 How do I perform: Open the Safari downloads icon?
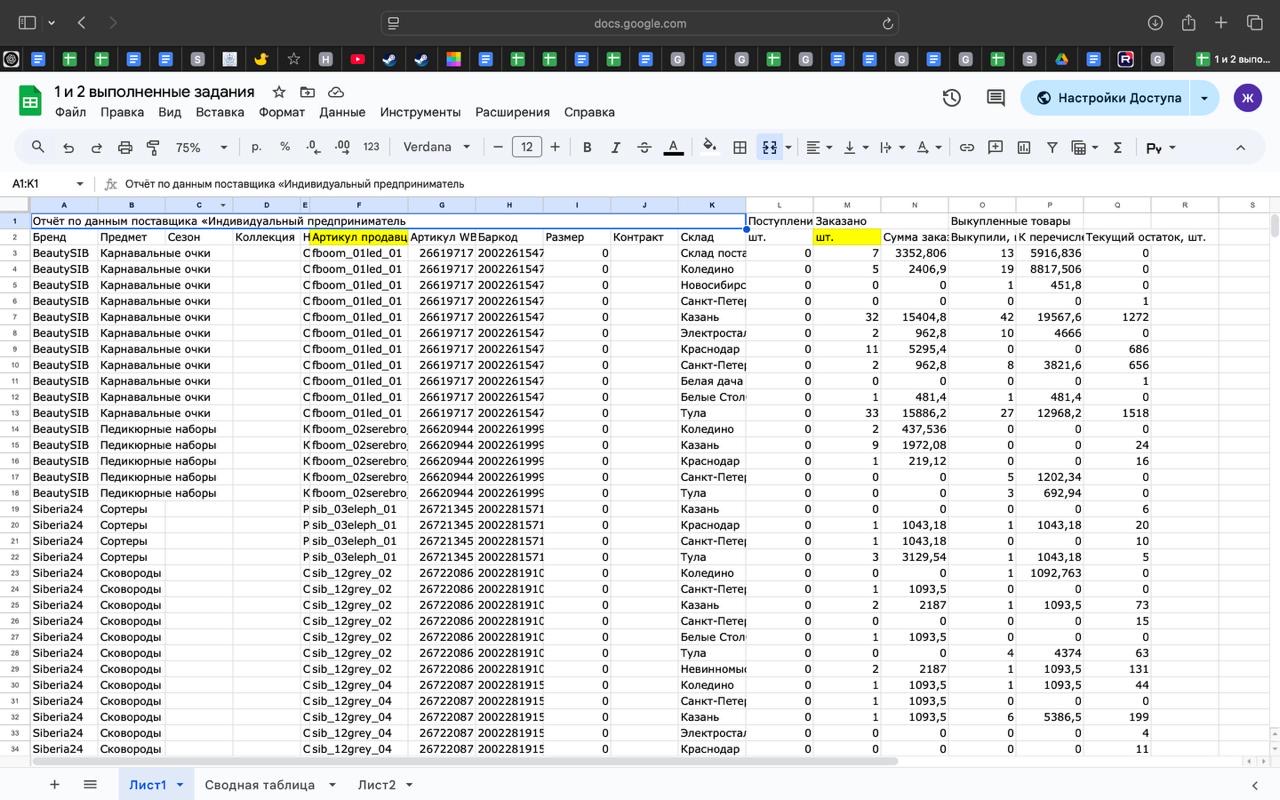pos(1155,23)
